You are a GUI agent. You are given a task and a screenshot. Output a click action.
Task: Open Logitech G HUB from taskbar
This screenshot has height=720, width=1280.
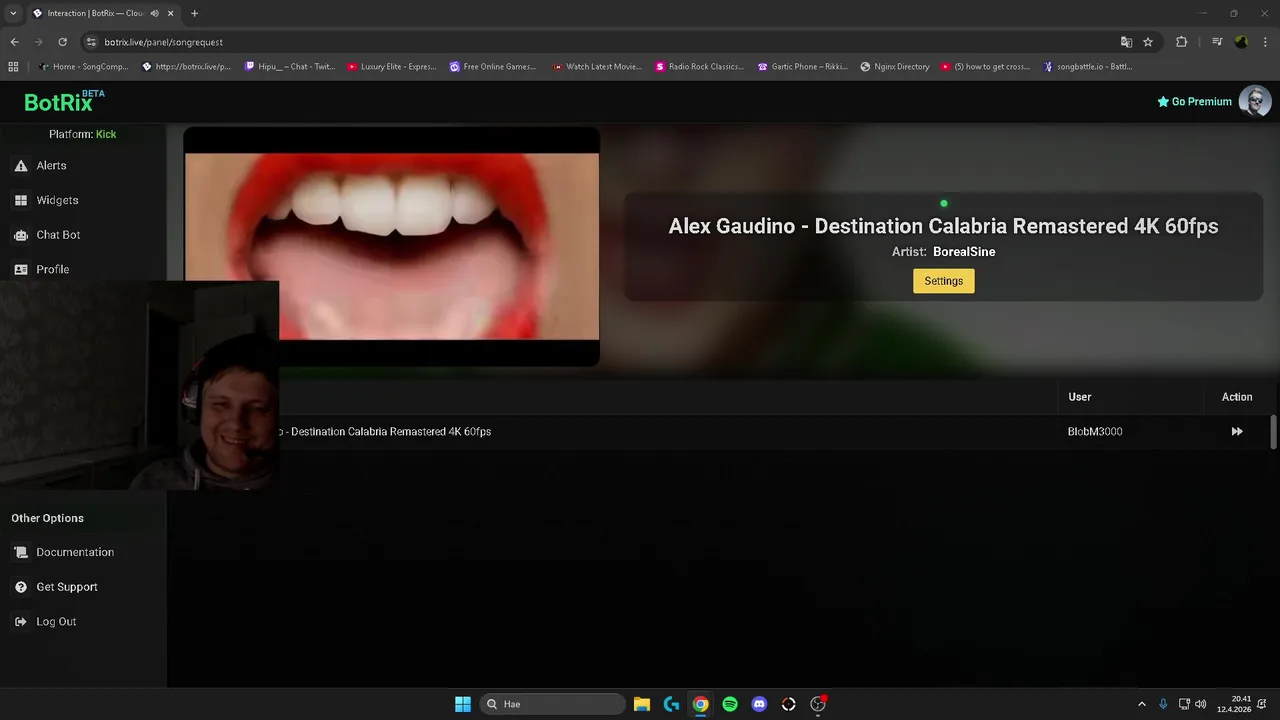(671, 704)
